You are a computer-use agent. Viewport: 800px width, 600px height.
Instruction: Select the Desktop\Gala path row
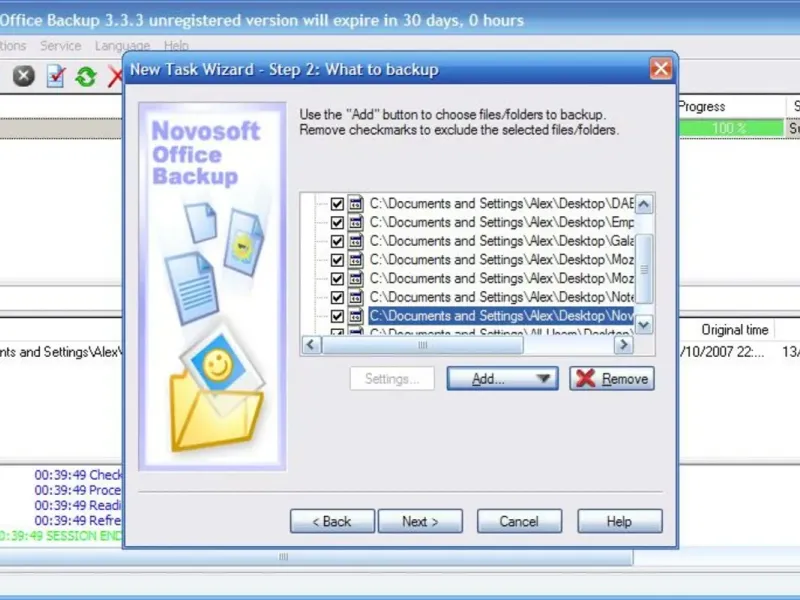coord(501,241)
